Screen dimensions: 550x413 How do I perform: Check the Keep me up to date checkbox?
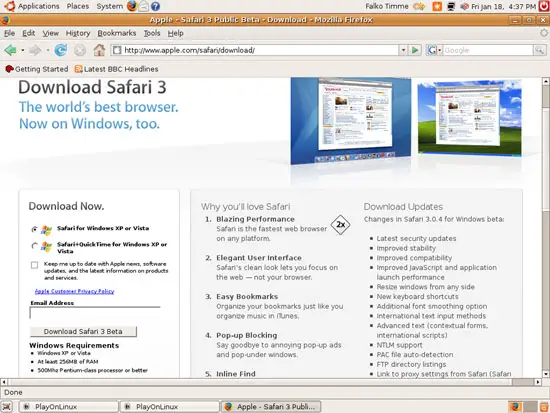pyautogui.click(x=34, y=265)
